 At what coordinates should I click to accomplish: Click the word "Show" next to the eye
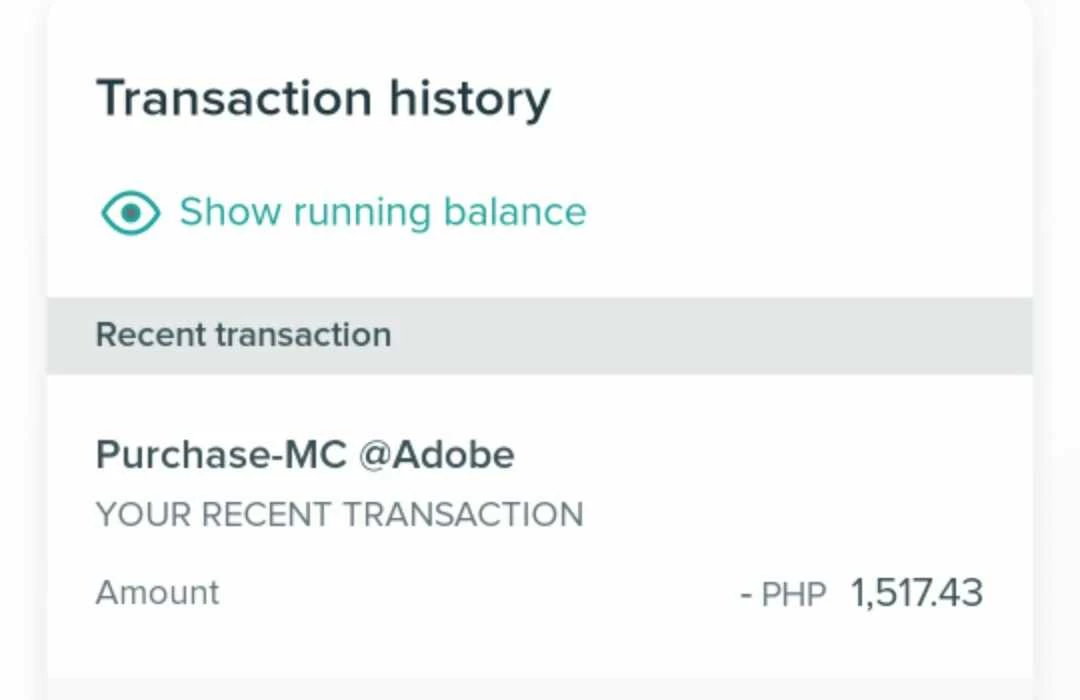pos(229,212)
